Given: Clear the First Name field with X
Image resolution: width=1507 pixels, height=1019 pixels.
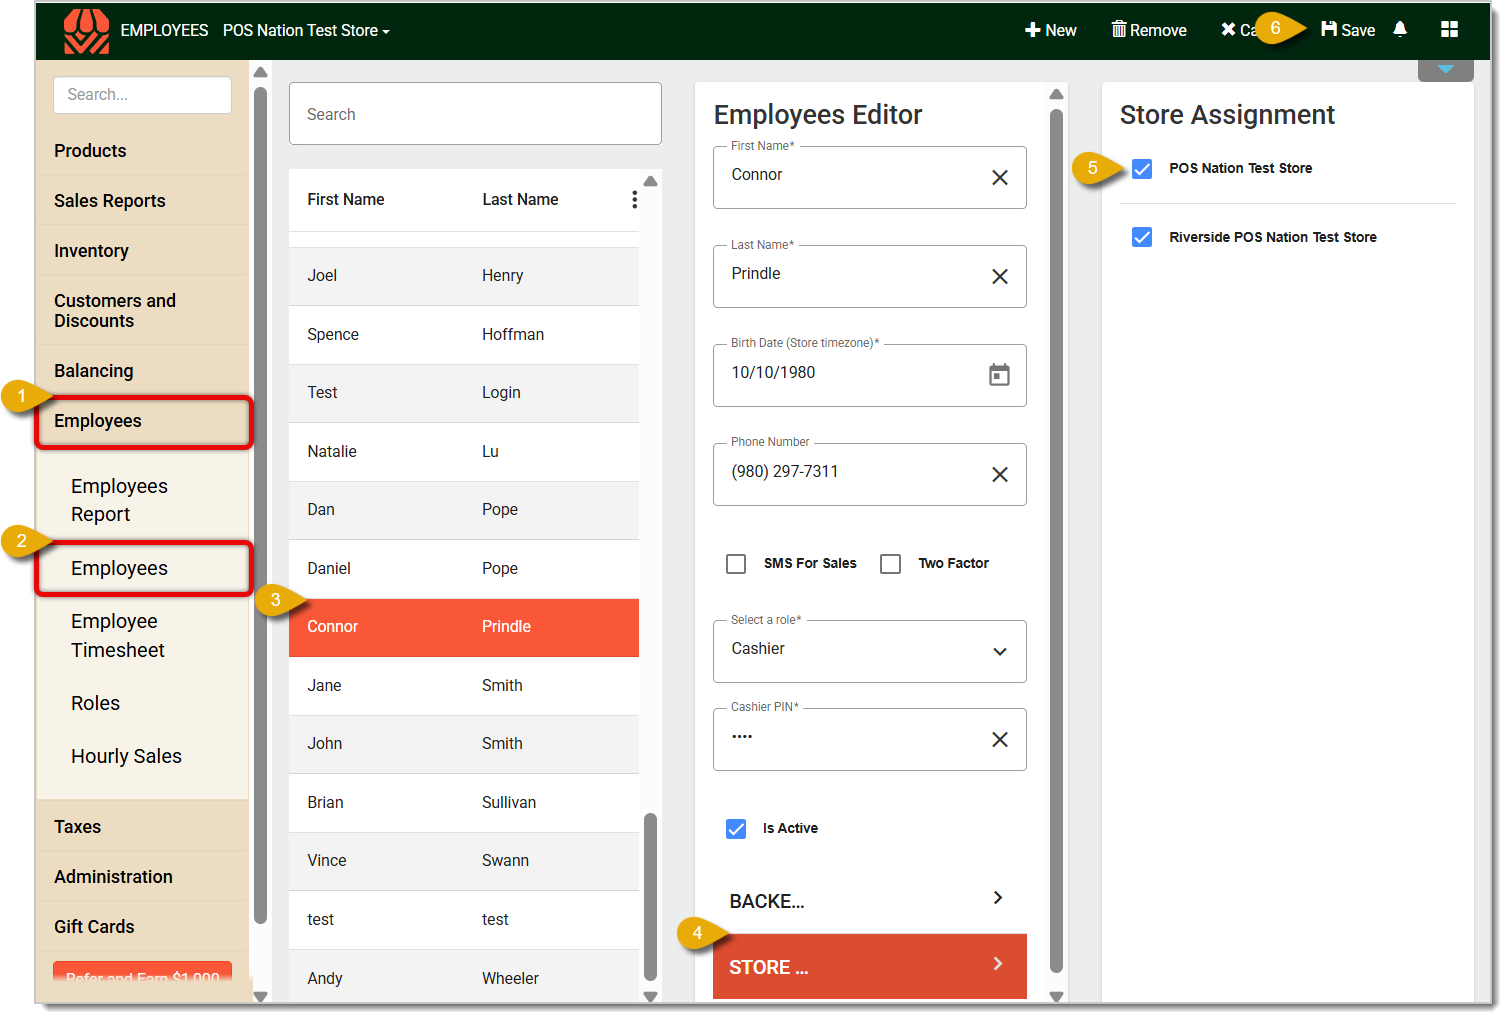Looking at the screenshot, I should [999, 177].
